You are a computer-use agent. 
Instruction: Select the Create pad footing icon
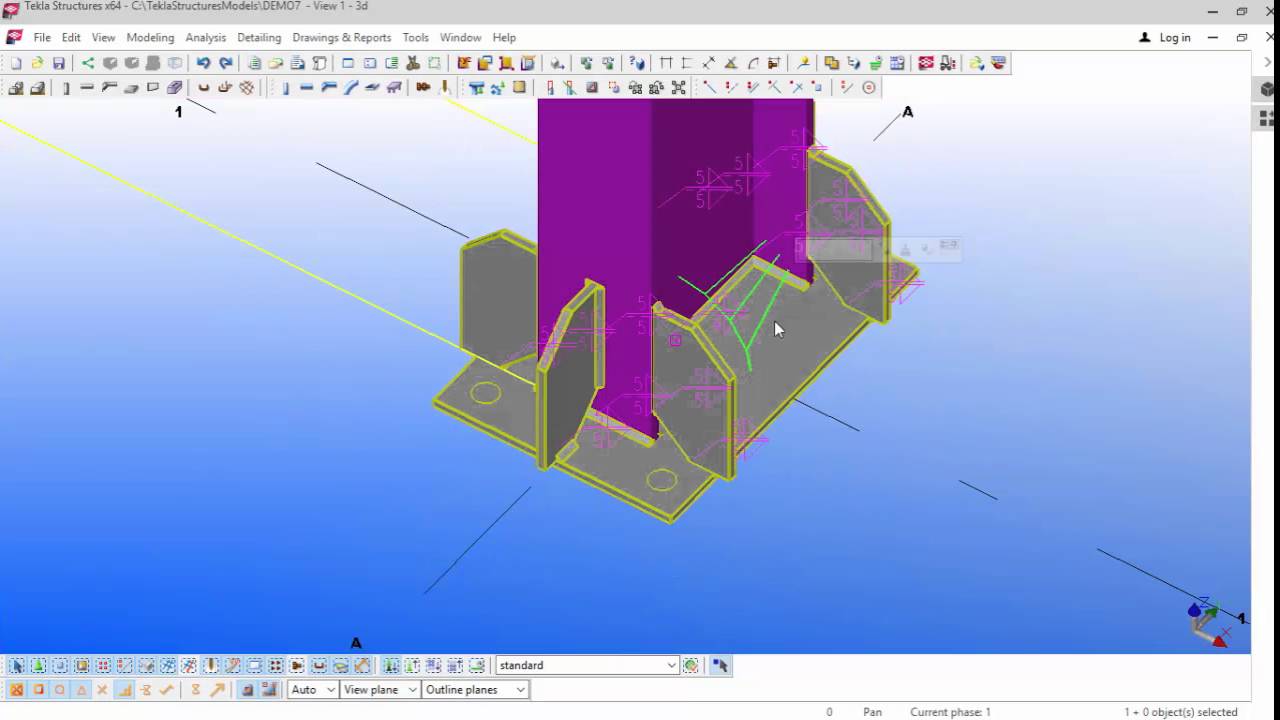click(16, 88)
